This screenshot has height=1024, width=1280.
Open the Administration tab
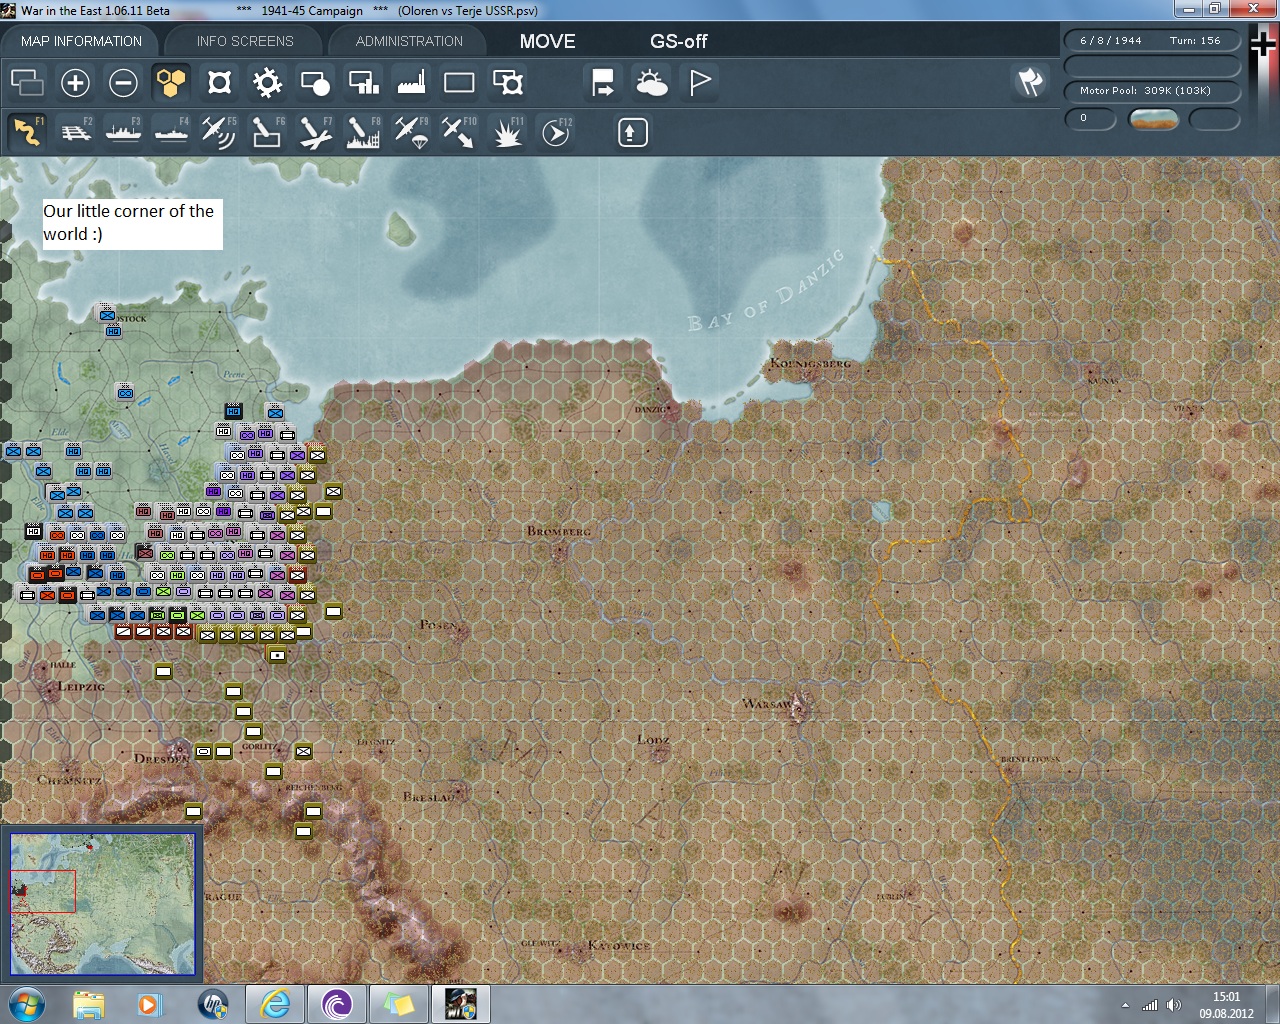click(409, 41)
